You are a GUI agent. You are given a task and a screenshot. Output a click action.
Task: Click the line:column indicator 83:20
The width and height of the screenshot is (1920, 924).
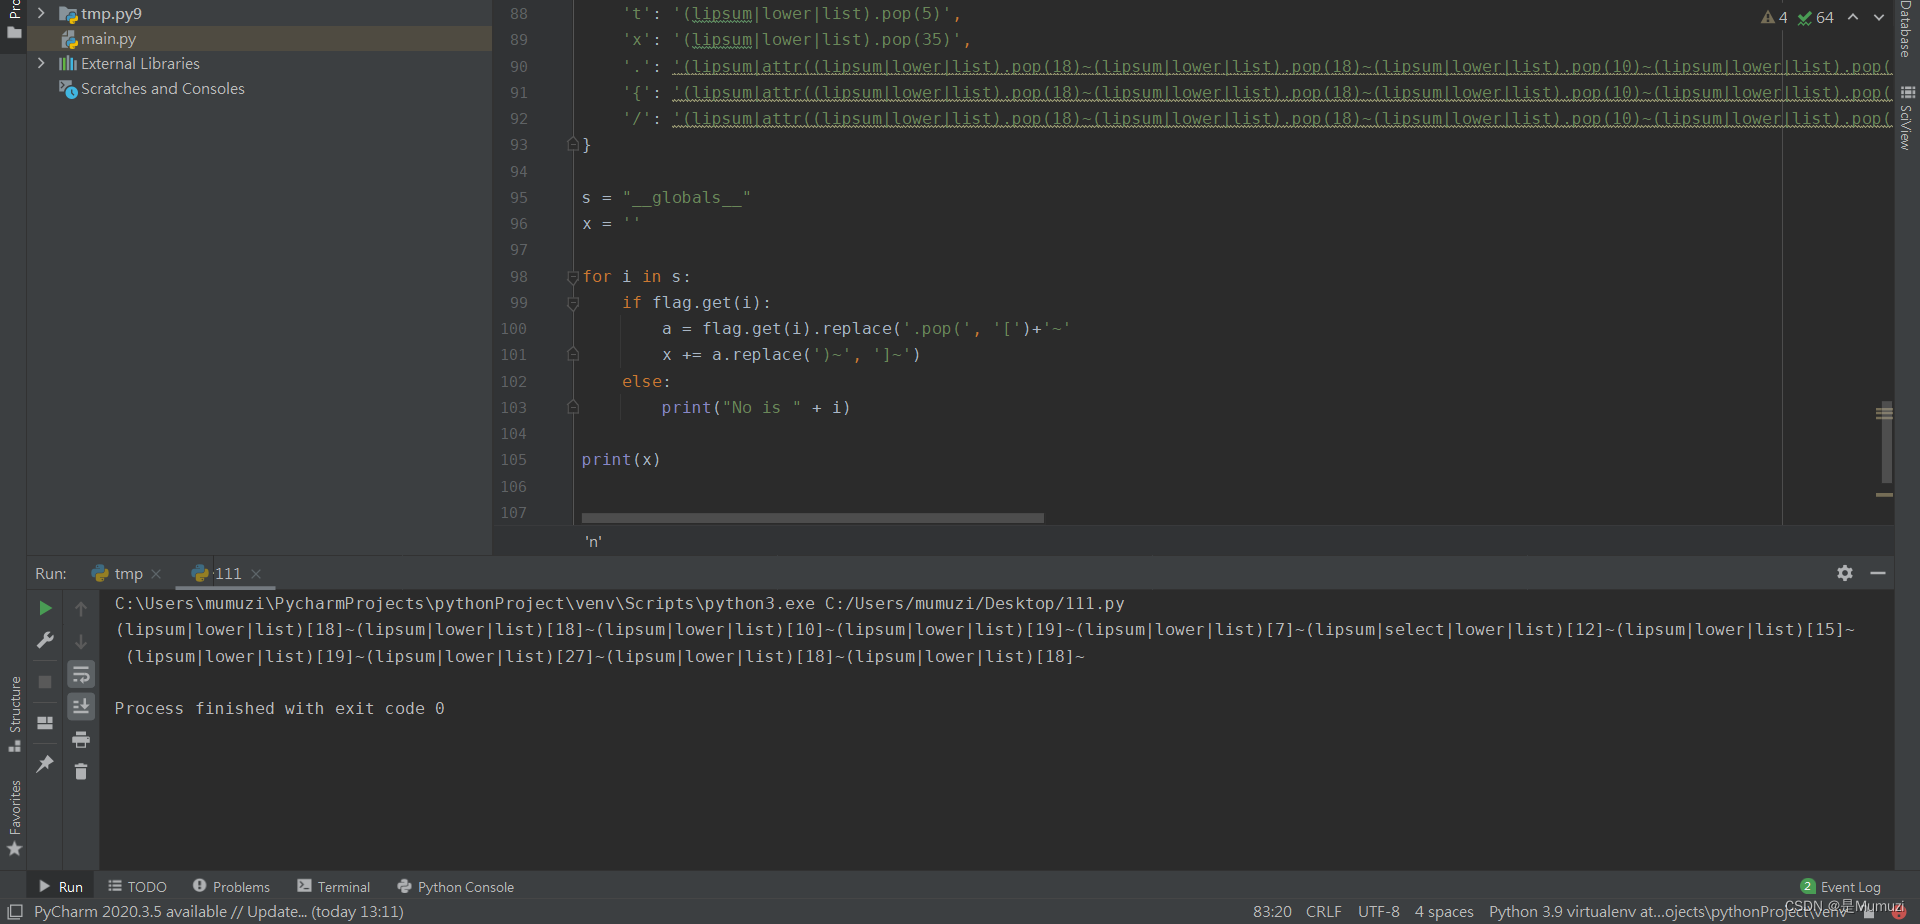pyautogui.click(x=1272, y=912)
